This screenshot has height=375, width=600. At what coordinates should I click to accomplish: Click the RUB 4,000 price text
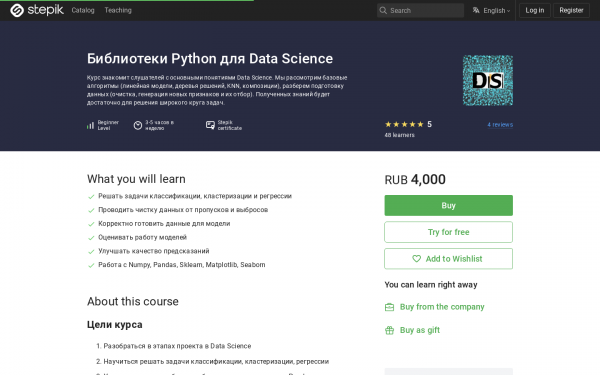[x=415, y=179]
